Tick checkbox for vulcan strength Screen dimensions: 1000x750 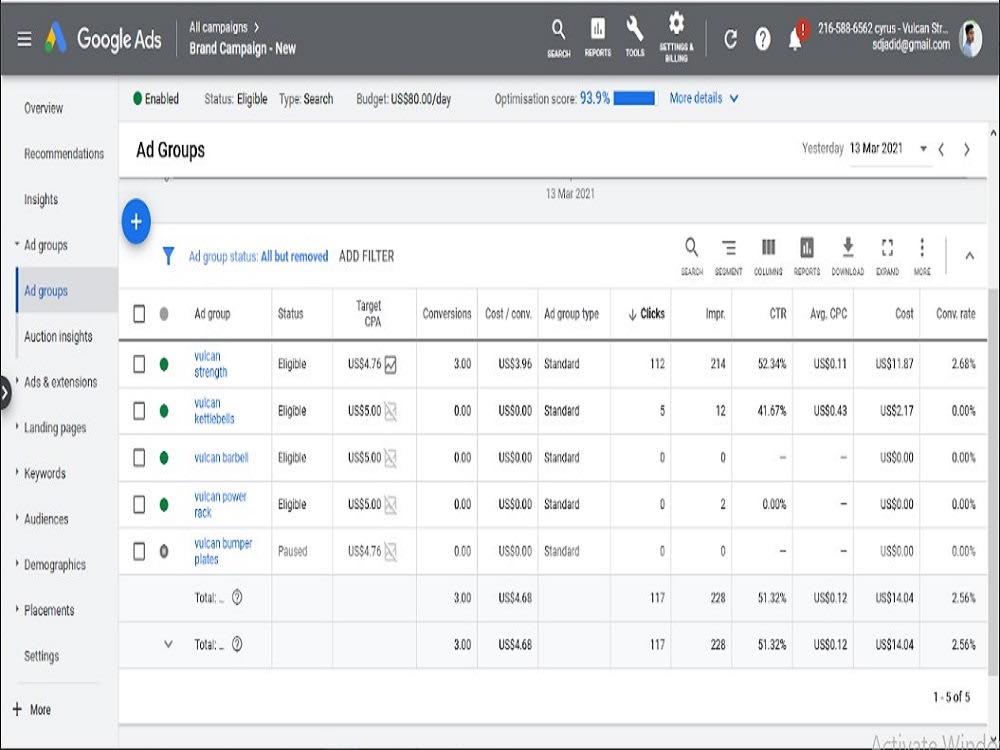139,364
